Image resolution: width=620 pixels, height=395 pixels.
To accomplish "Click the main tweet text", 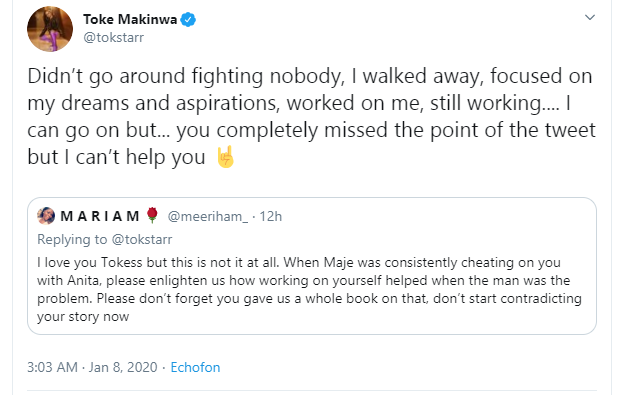I will click(312, 117).
